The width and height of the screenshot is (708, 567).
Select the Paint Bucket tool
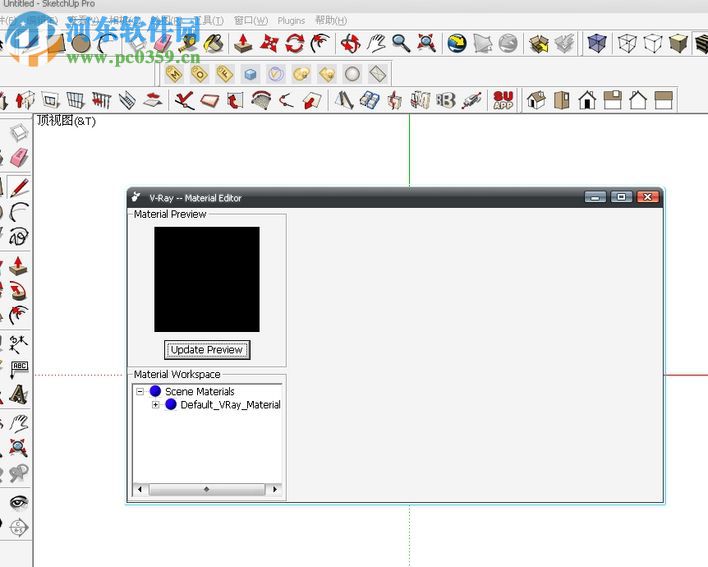(213, 43)
